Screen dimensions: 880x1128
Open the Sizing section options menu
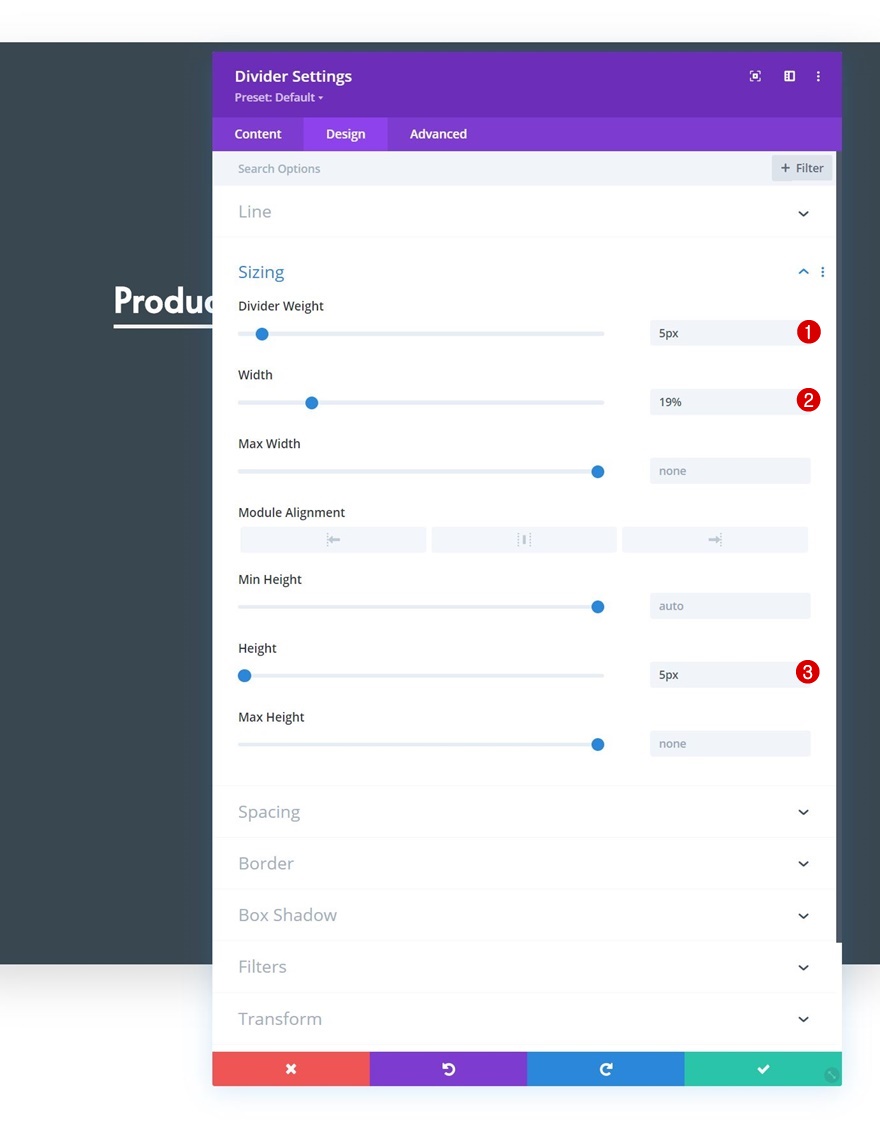(823, 272)
